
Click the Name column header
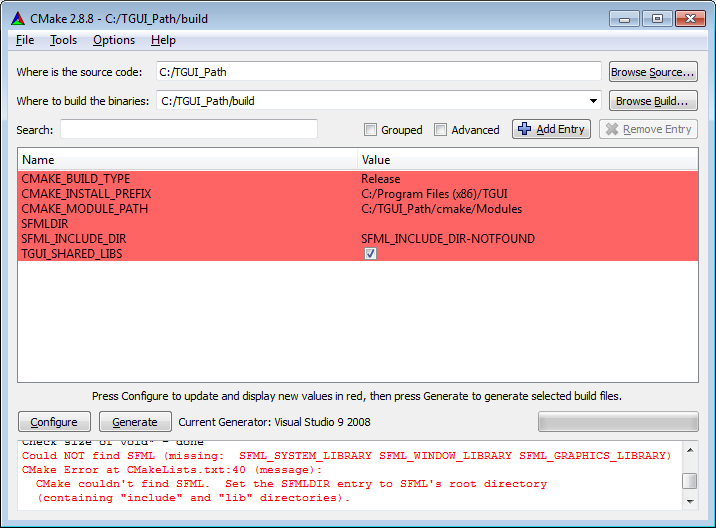point(188,160)
